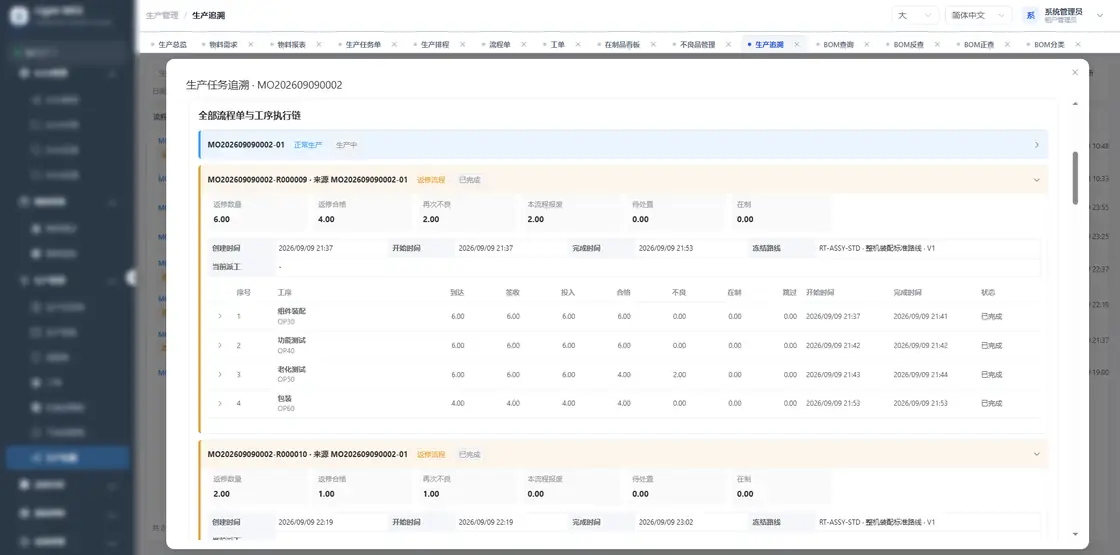The height and width of the screenshot is (555, 1120).
Task: Click the 返修数量 6.00 value
Action: (x=221, y=219)
